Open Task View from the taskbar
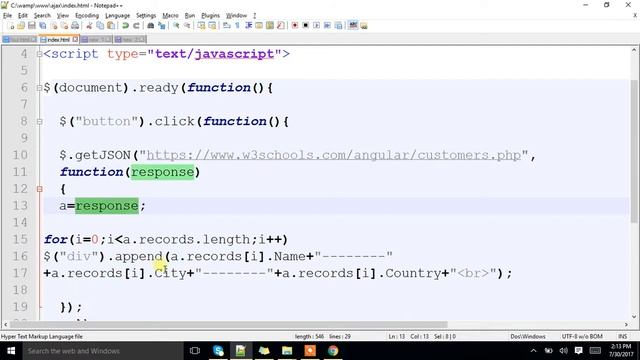This screenshot has height=360, width=640. 195,351
